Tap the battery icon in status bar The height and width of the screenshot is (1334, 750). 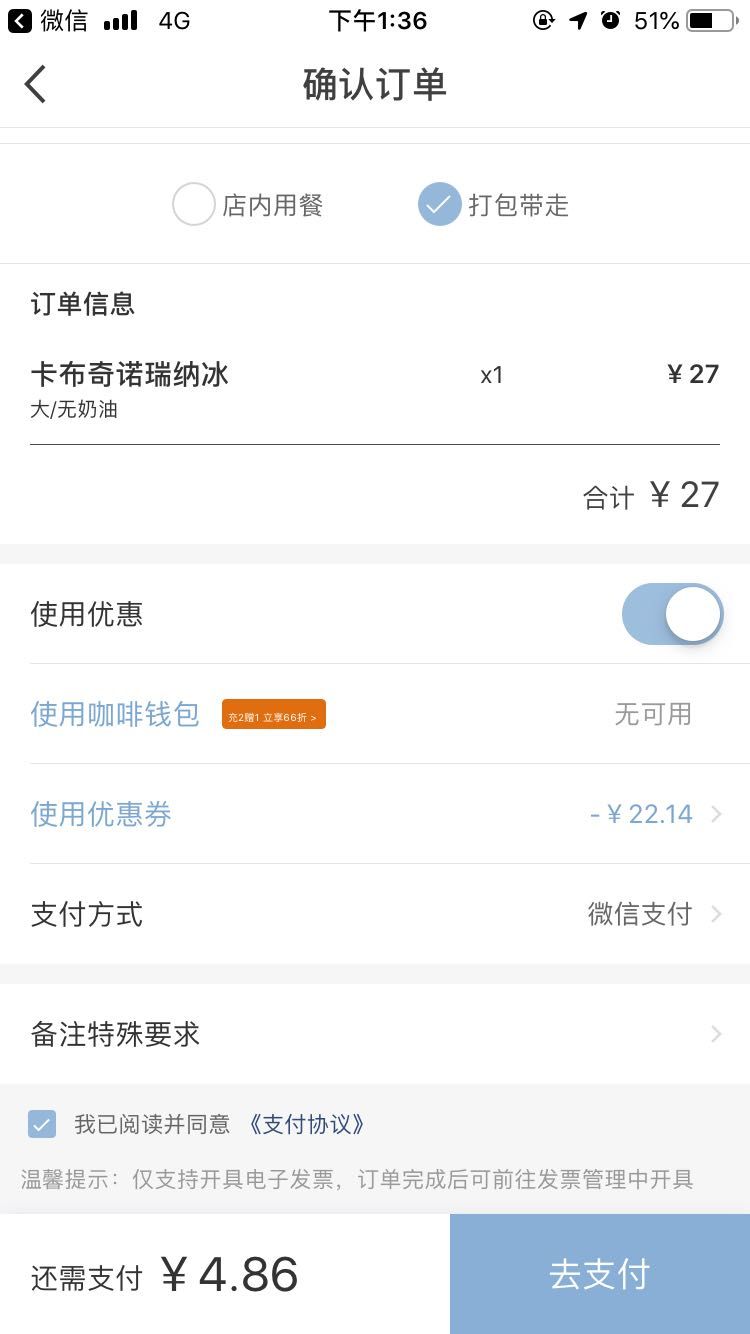(x=711, y=20)
